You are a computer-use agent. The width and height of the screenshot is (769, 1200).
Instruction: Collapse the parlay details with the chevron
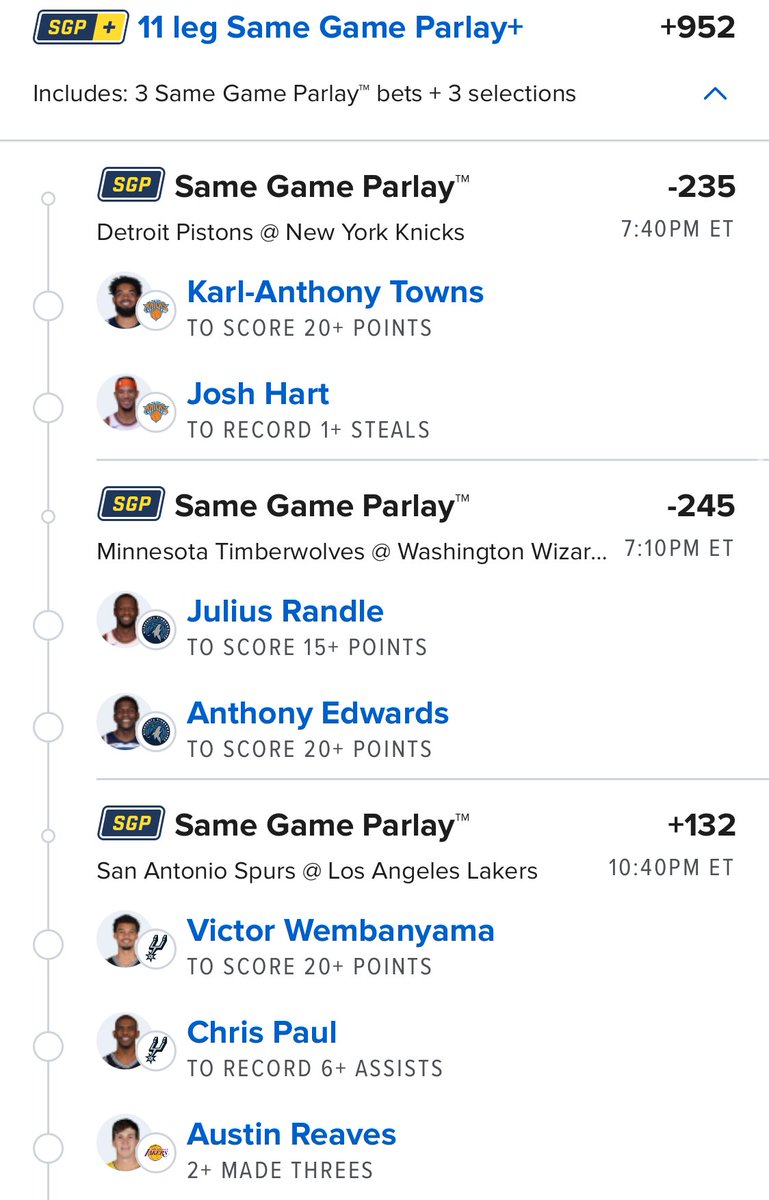point(715,94)
